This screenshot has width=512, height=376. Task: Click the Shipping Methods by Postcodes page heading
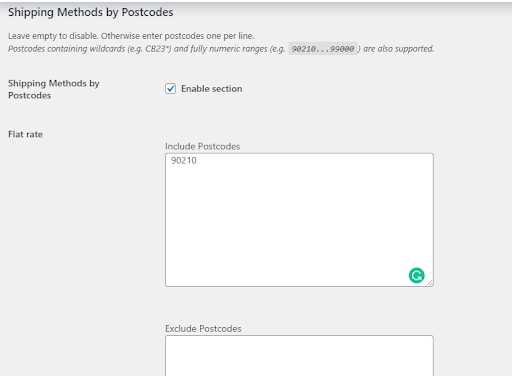[91, 12]
